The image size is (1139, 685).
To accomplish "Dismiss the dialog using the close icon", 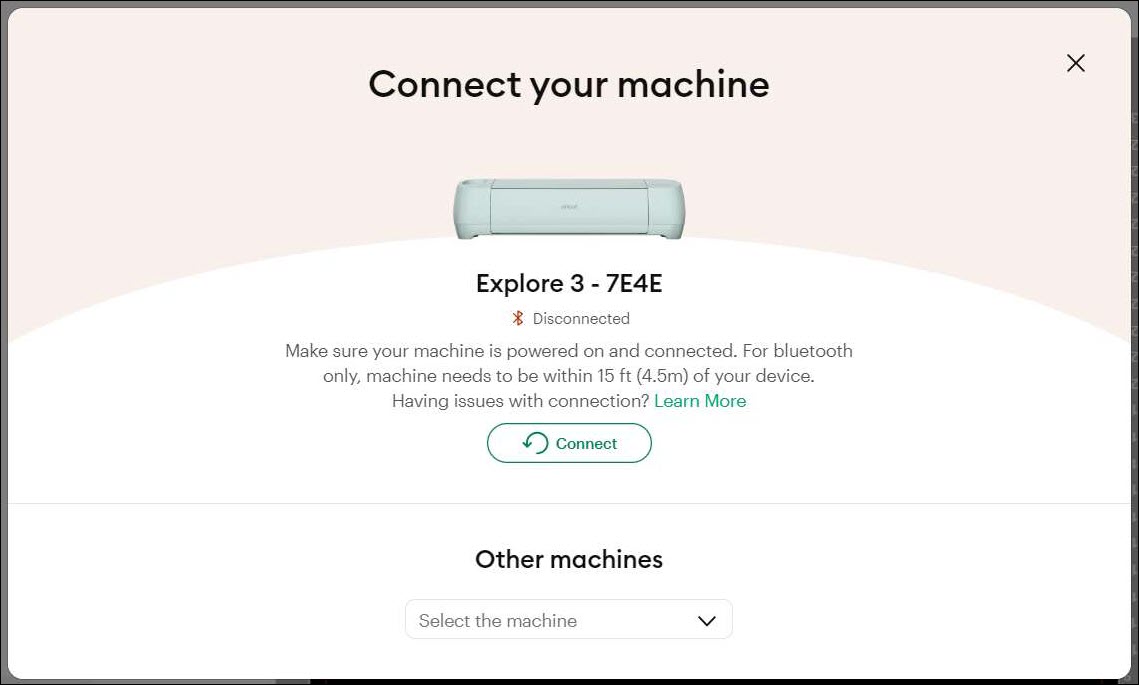I will coord(1075,62).
